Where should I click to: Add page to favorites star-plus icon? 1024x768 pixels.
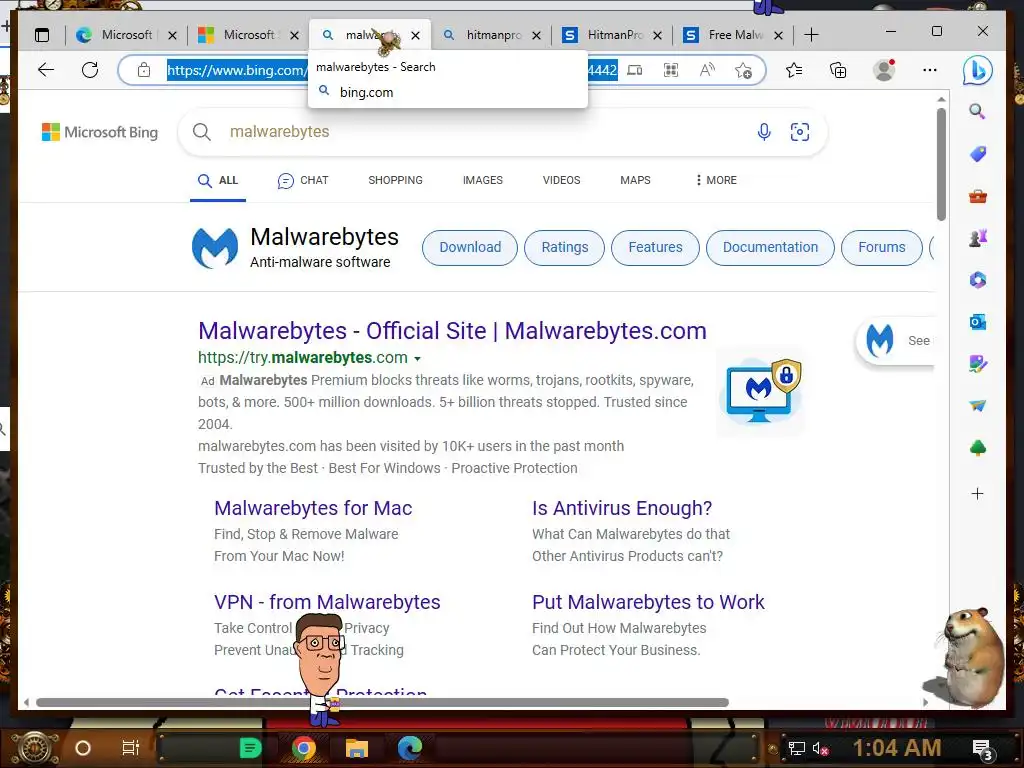743,70
